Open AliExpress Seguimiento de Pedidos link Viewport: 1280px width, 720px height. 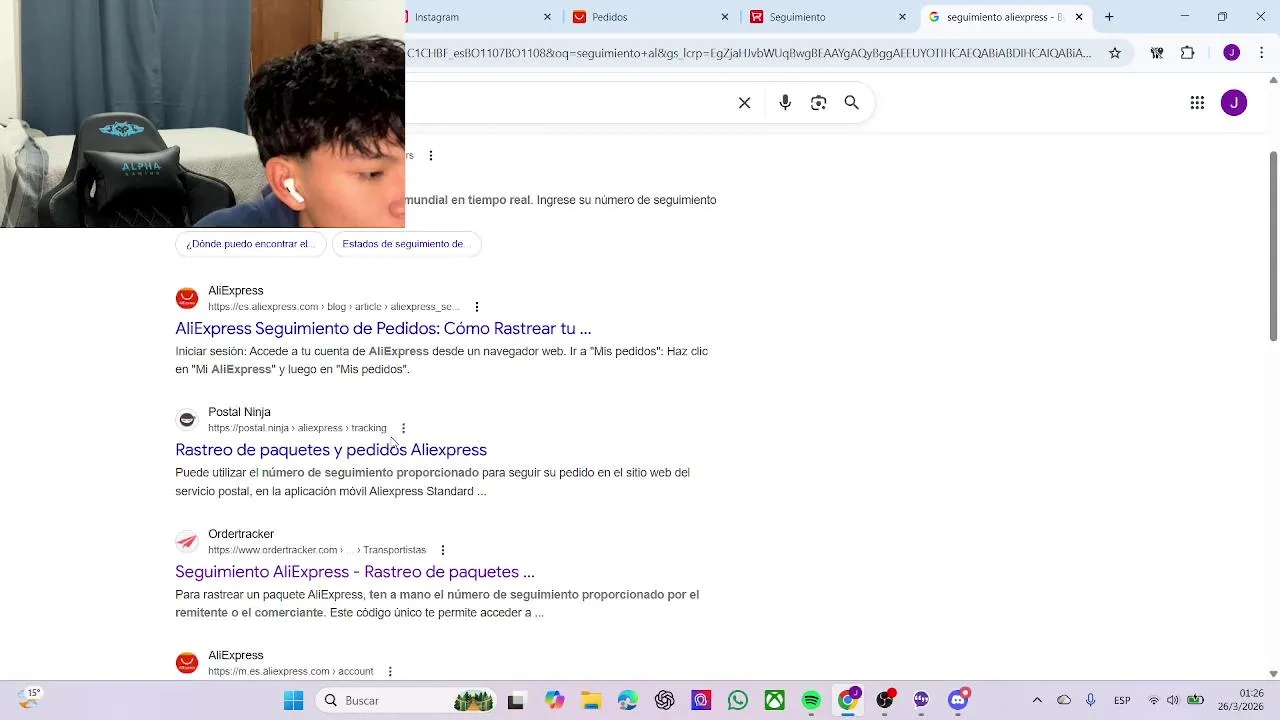(x=383, y=328)
